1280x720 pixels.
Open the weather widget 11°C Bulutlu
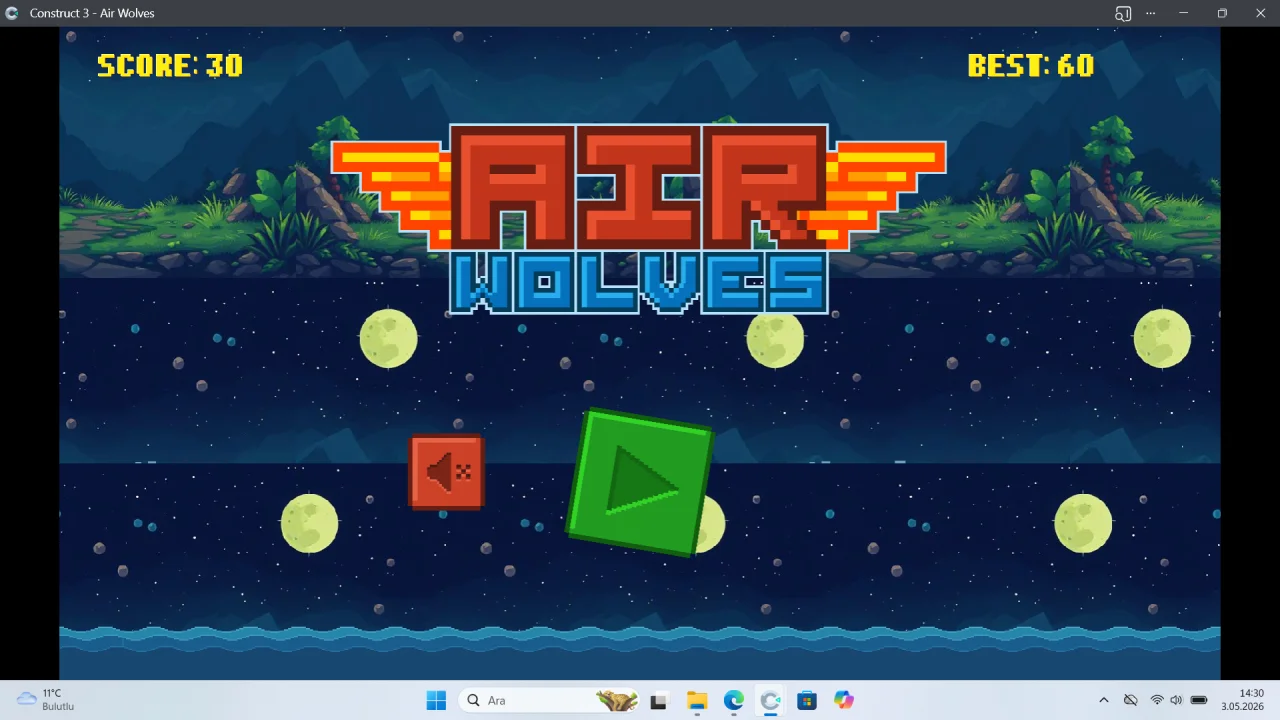click(x=46, y=700)
